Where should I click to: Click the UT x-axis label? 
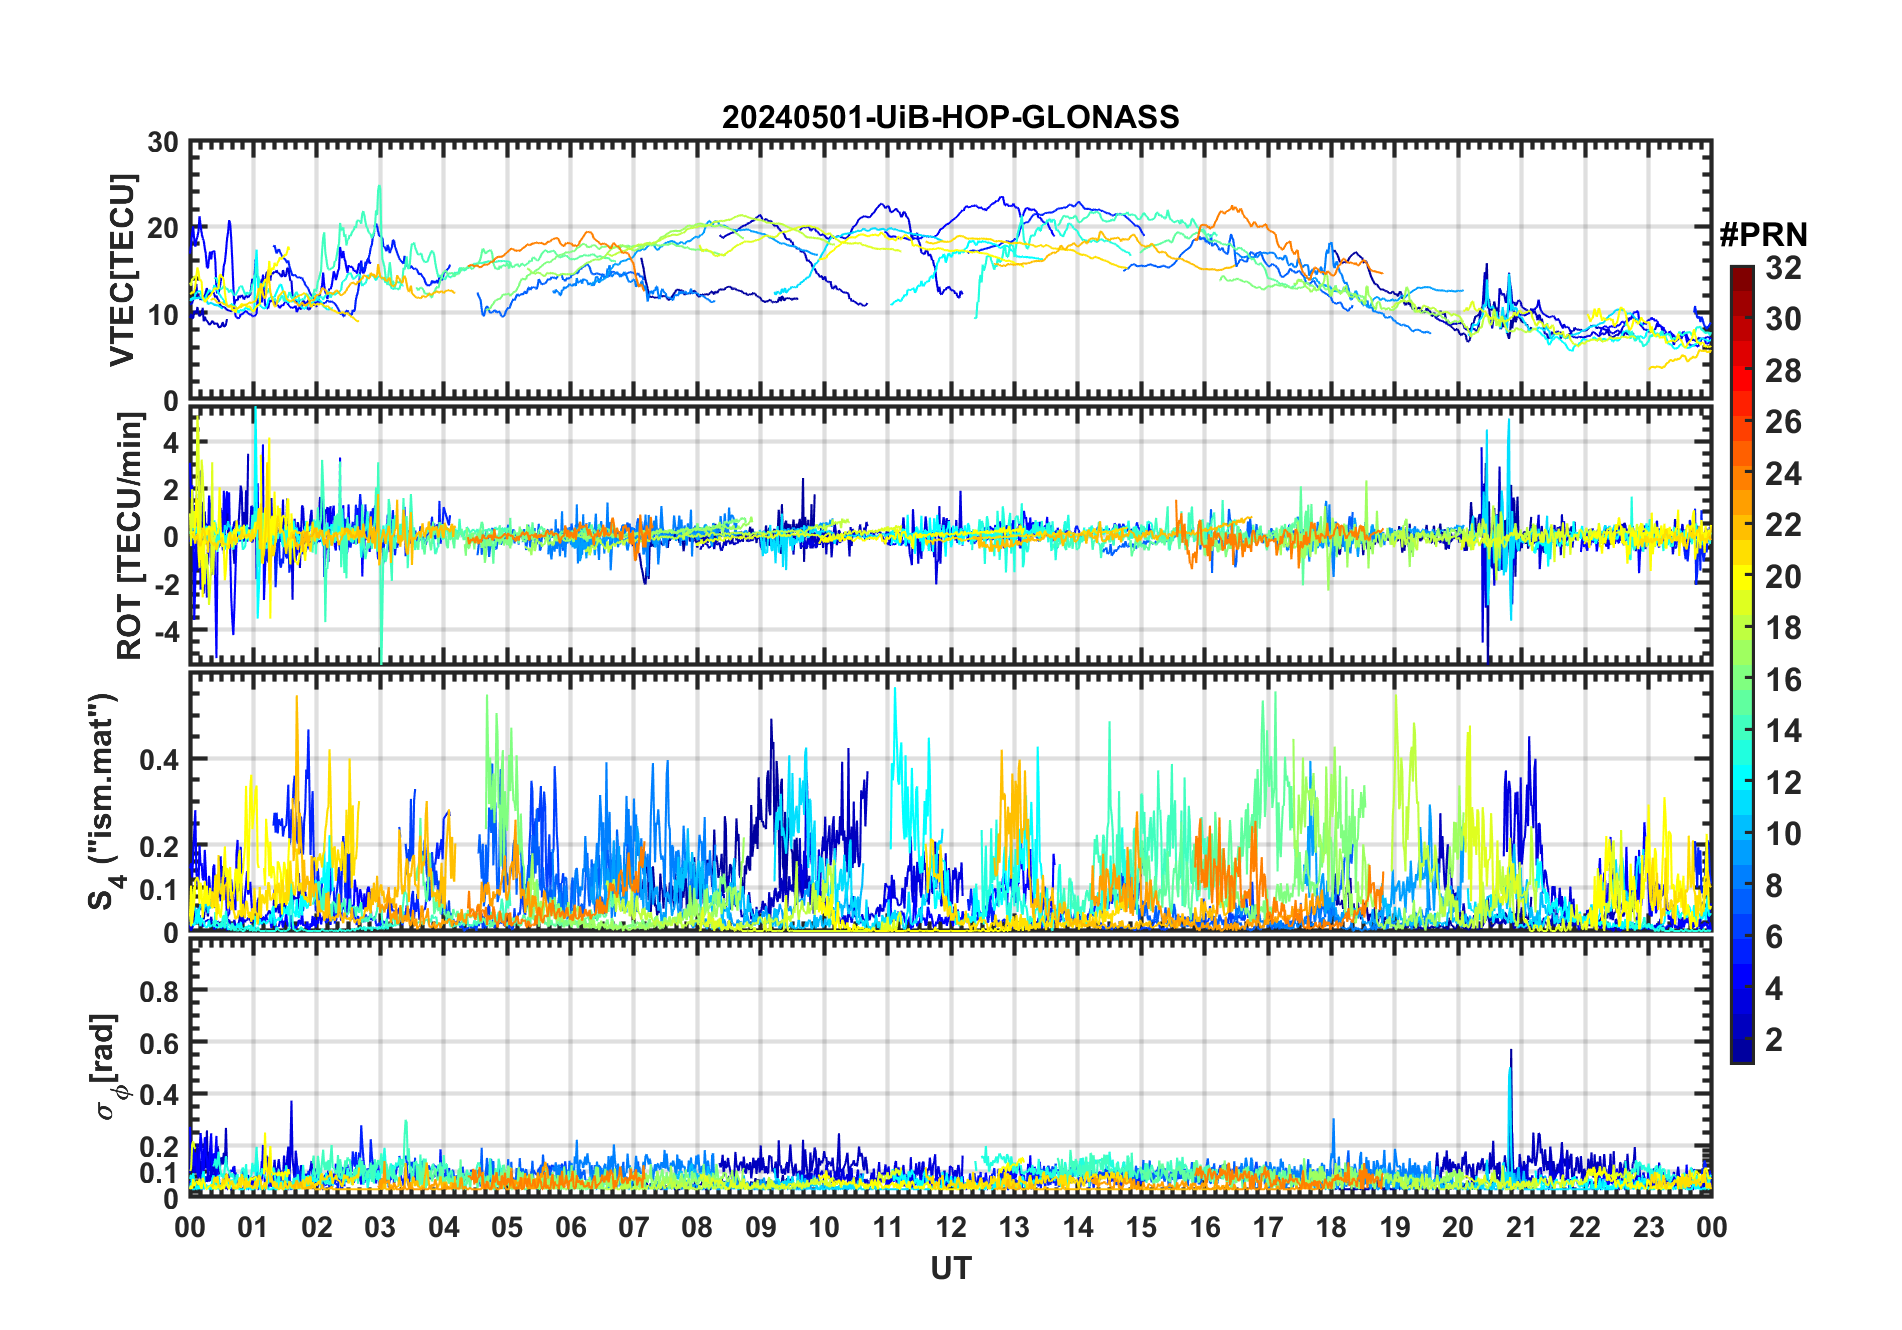pyautogui.click(x=950, y=1269)
